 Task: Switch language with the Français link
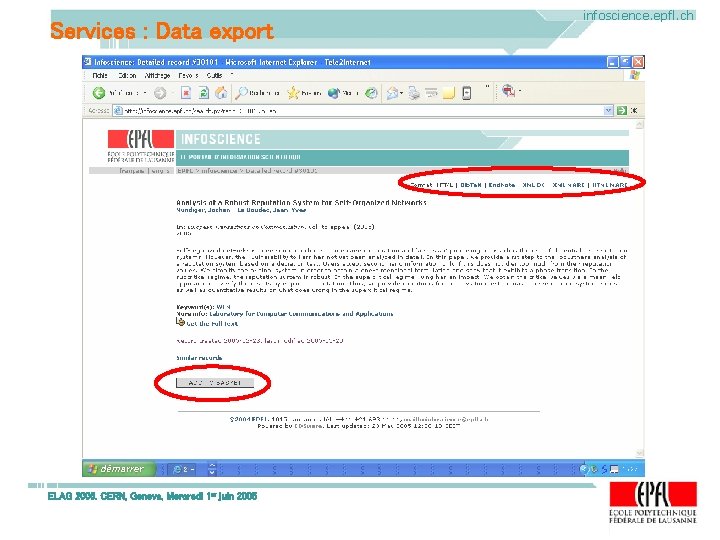pos(132,171)
